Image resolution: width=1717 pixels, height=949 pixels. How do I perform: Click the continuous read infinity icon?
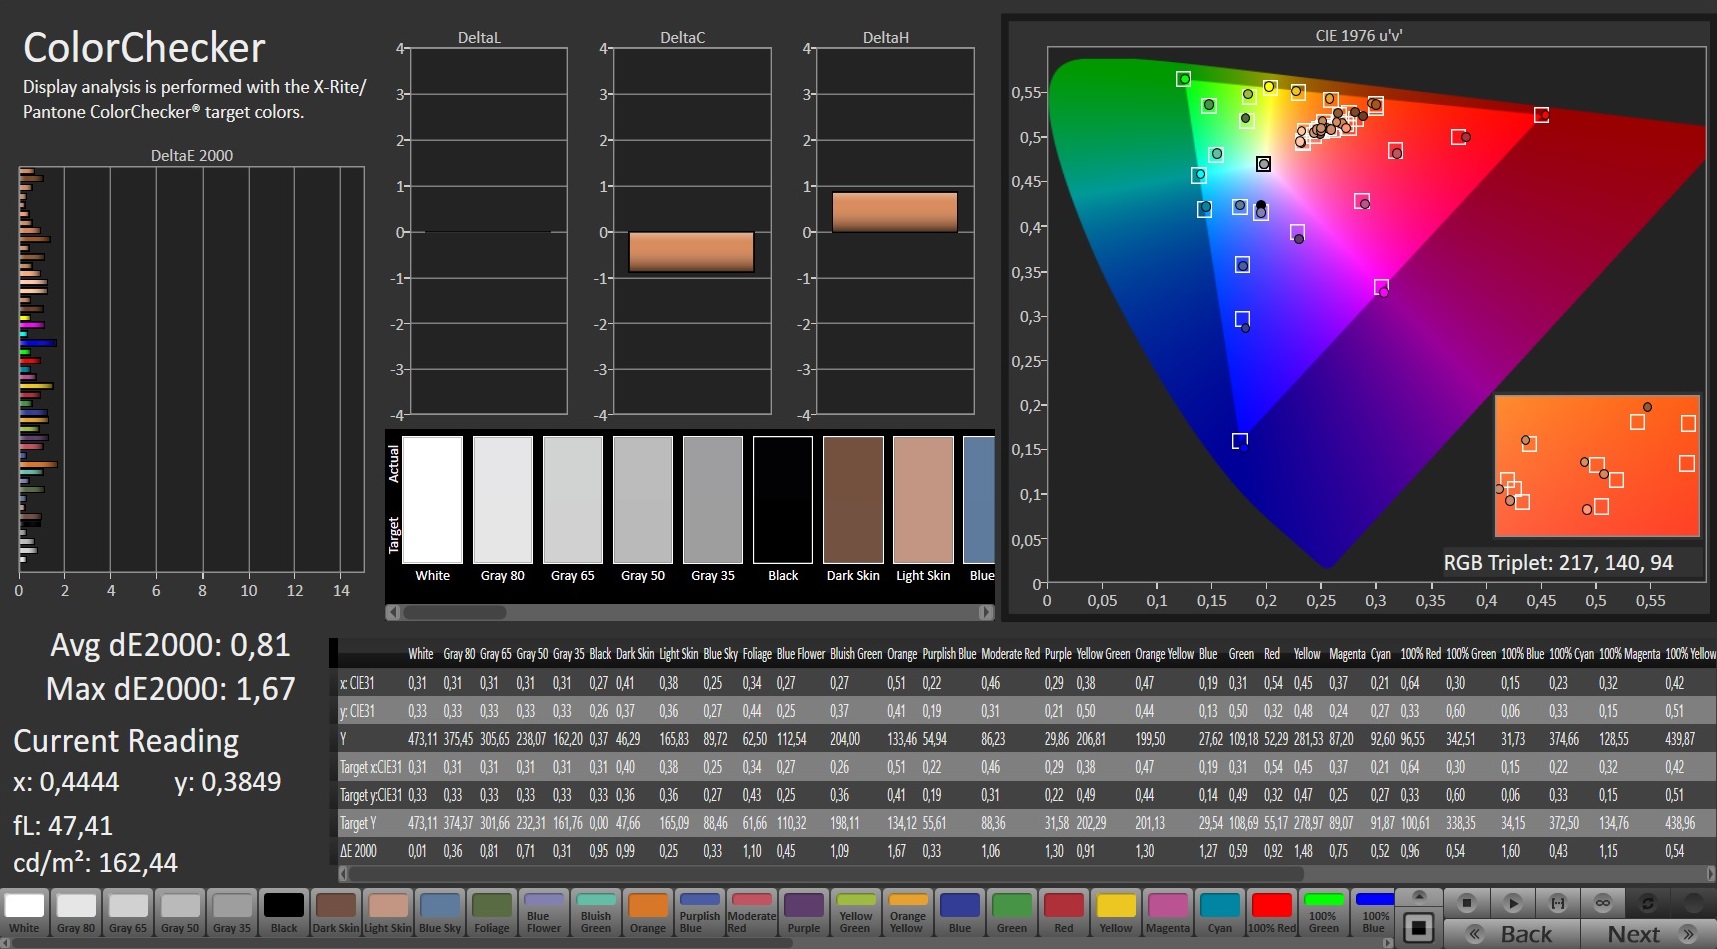click(x=1603, y=903)
